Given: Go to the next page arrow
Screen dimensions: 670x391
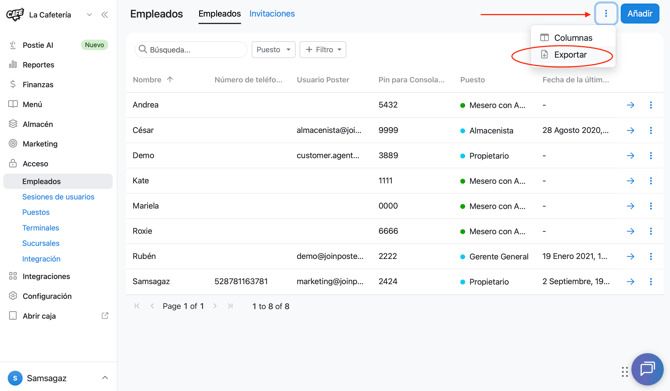Looking at the screenshot, I should point(215,306).
